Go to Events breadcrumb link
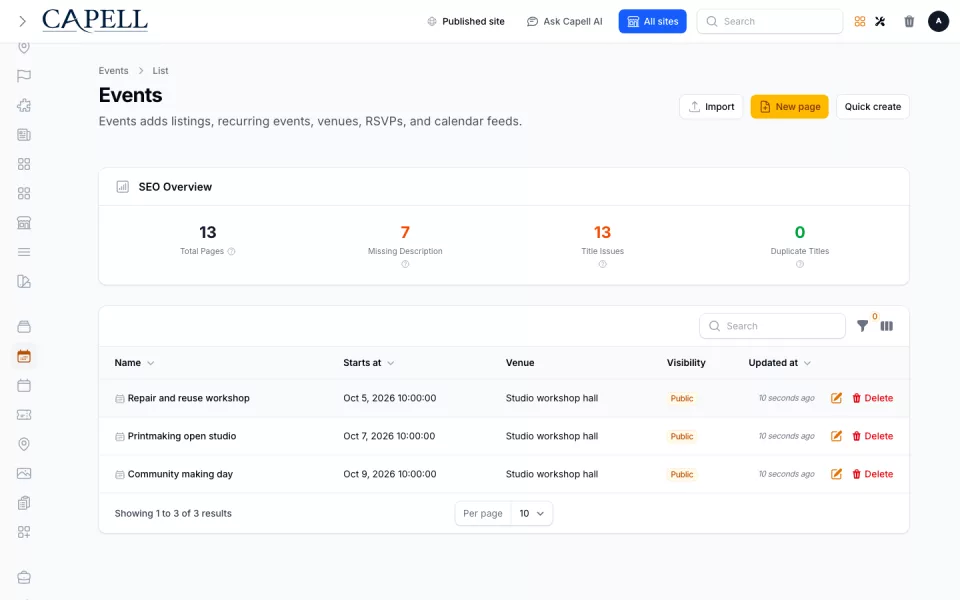The height and width of the screenshot is (600, 960). (x=113, y=70)
